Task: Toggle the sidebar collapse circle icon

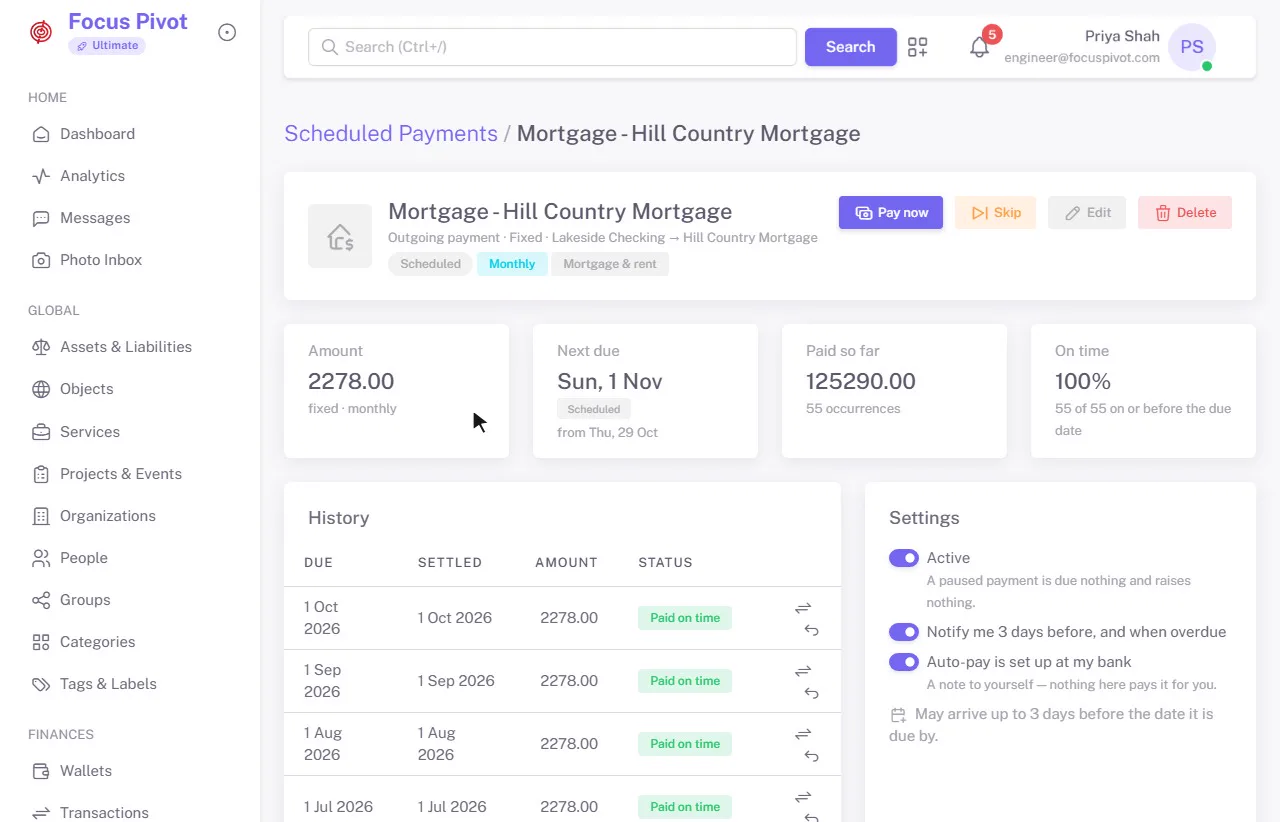Action: point(227,33)
